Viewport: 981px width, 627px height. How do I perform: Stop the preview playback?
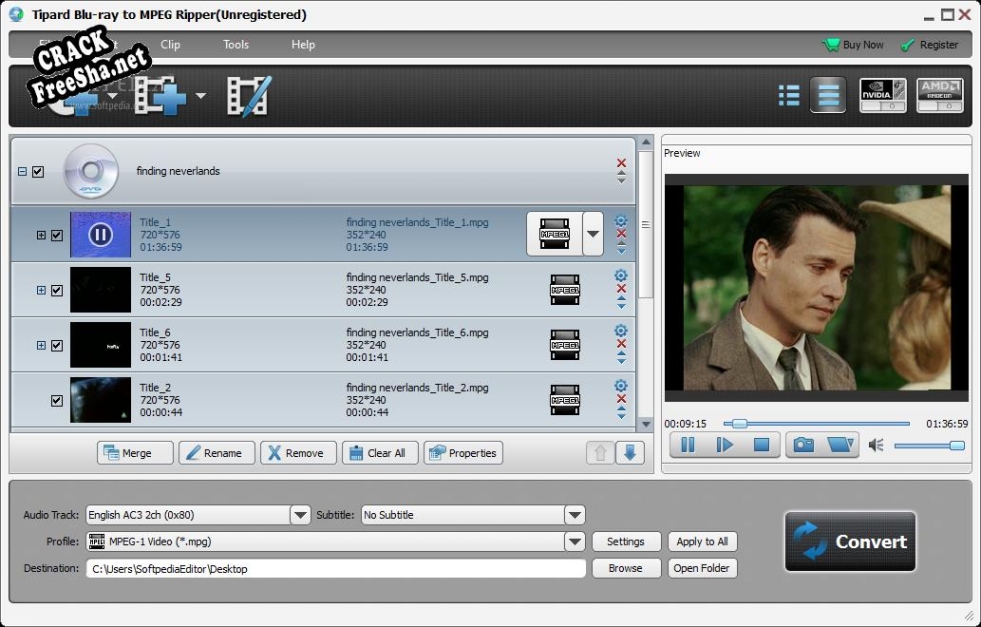(x=761, y=445)
